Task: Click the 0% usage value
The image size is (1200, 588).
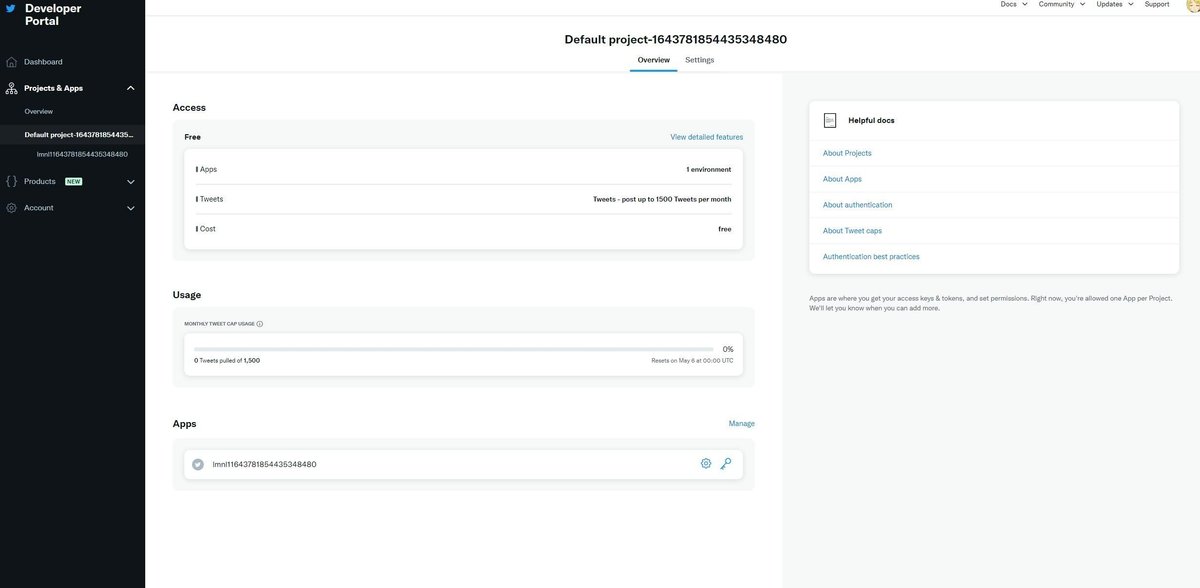Action: (728, 349)
